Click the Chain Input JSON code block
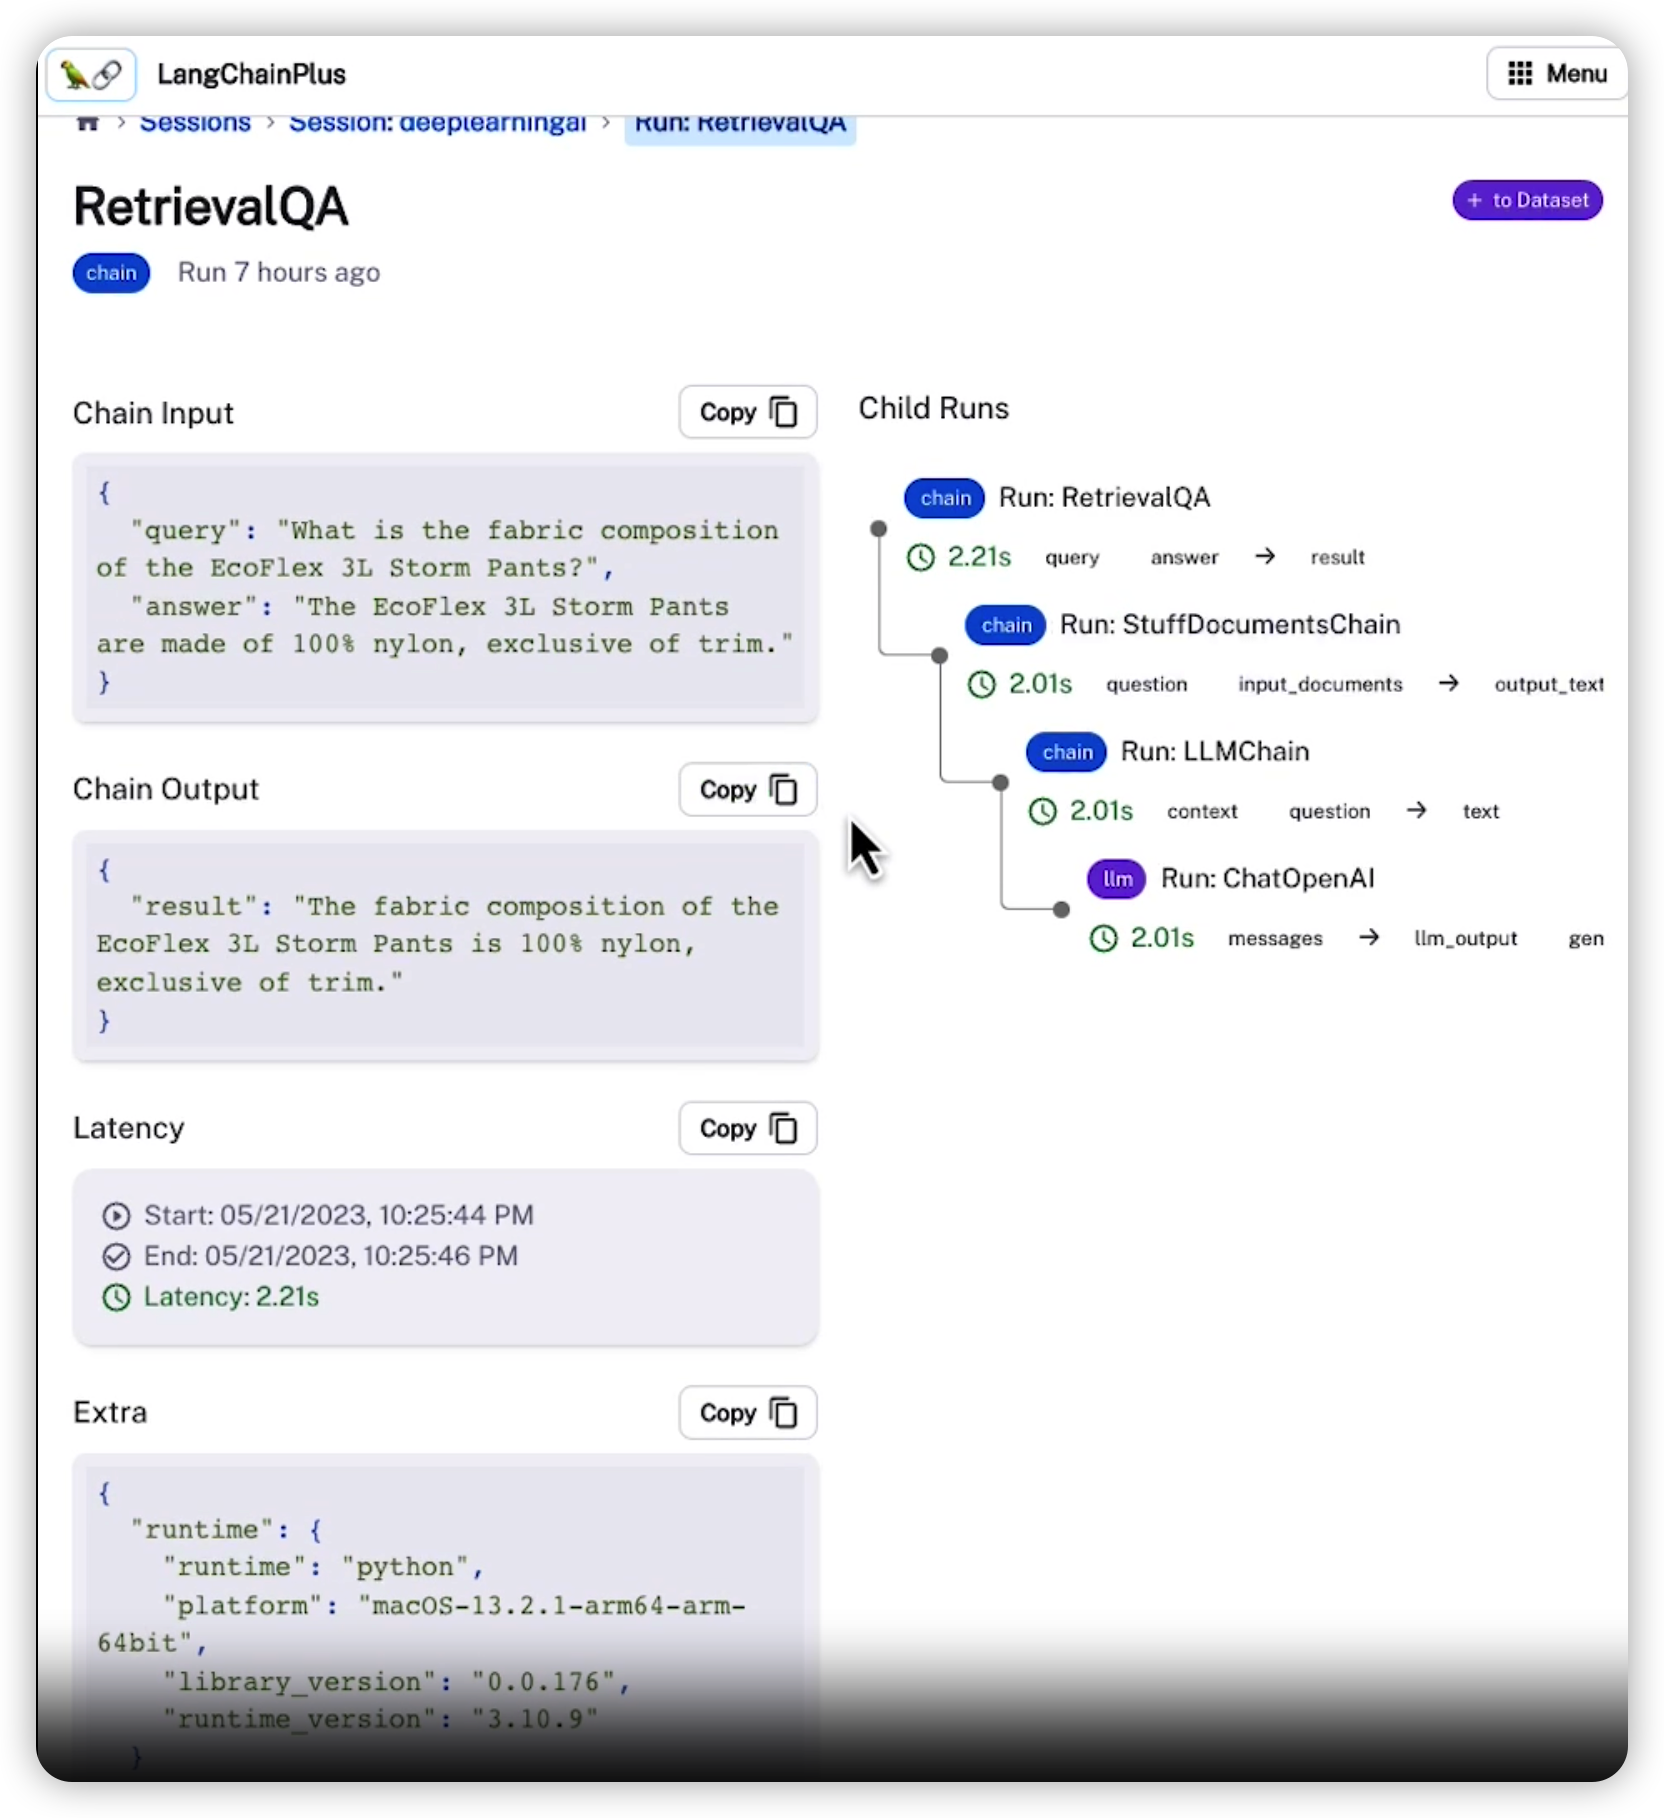Viewport: 1664px width, 1818px height. 445,587
